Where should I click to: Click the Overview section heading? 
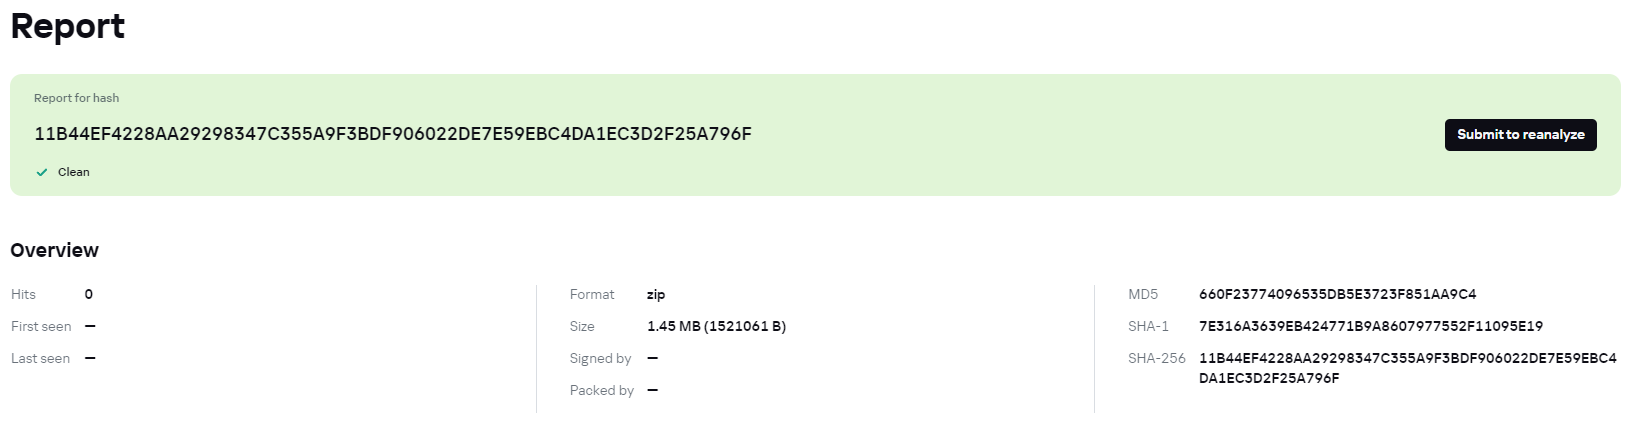[55, 250]
